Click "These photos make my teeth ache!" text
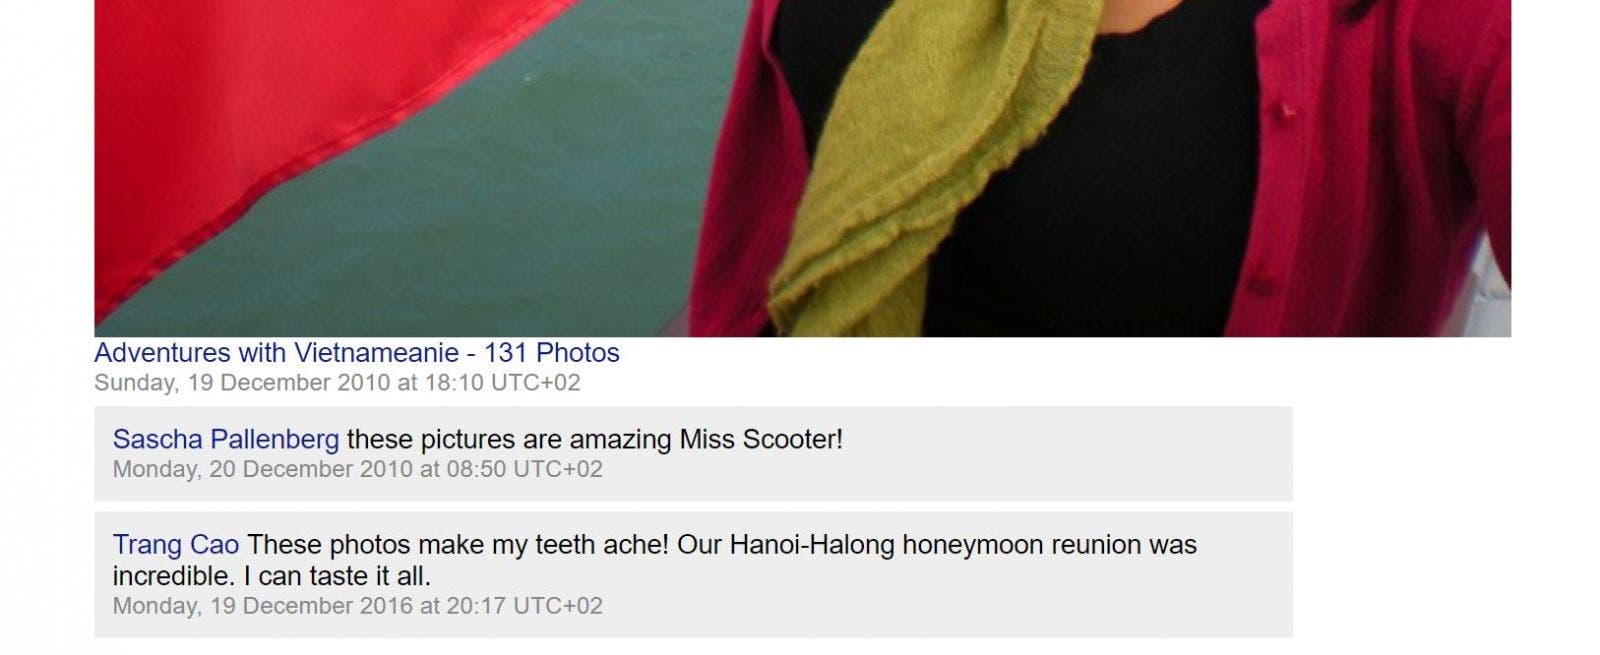Screen dimensions: 1600x655 458,545
